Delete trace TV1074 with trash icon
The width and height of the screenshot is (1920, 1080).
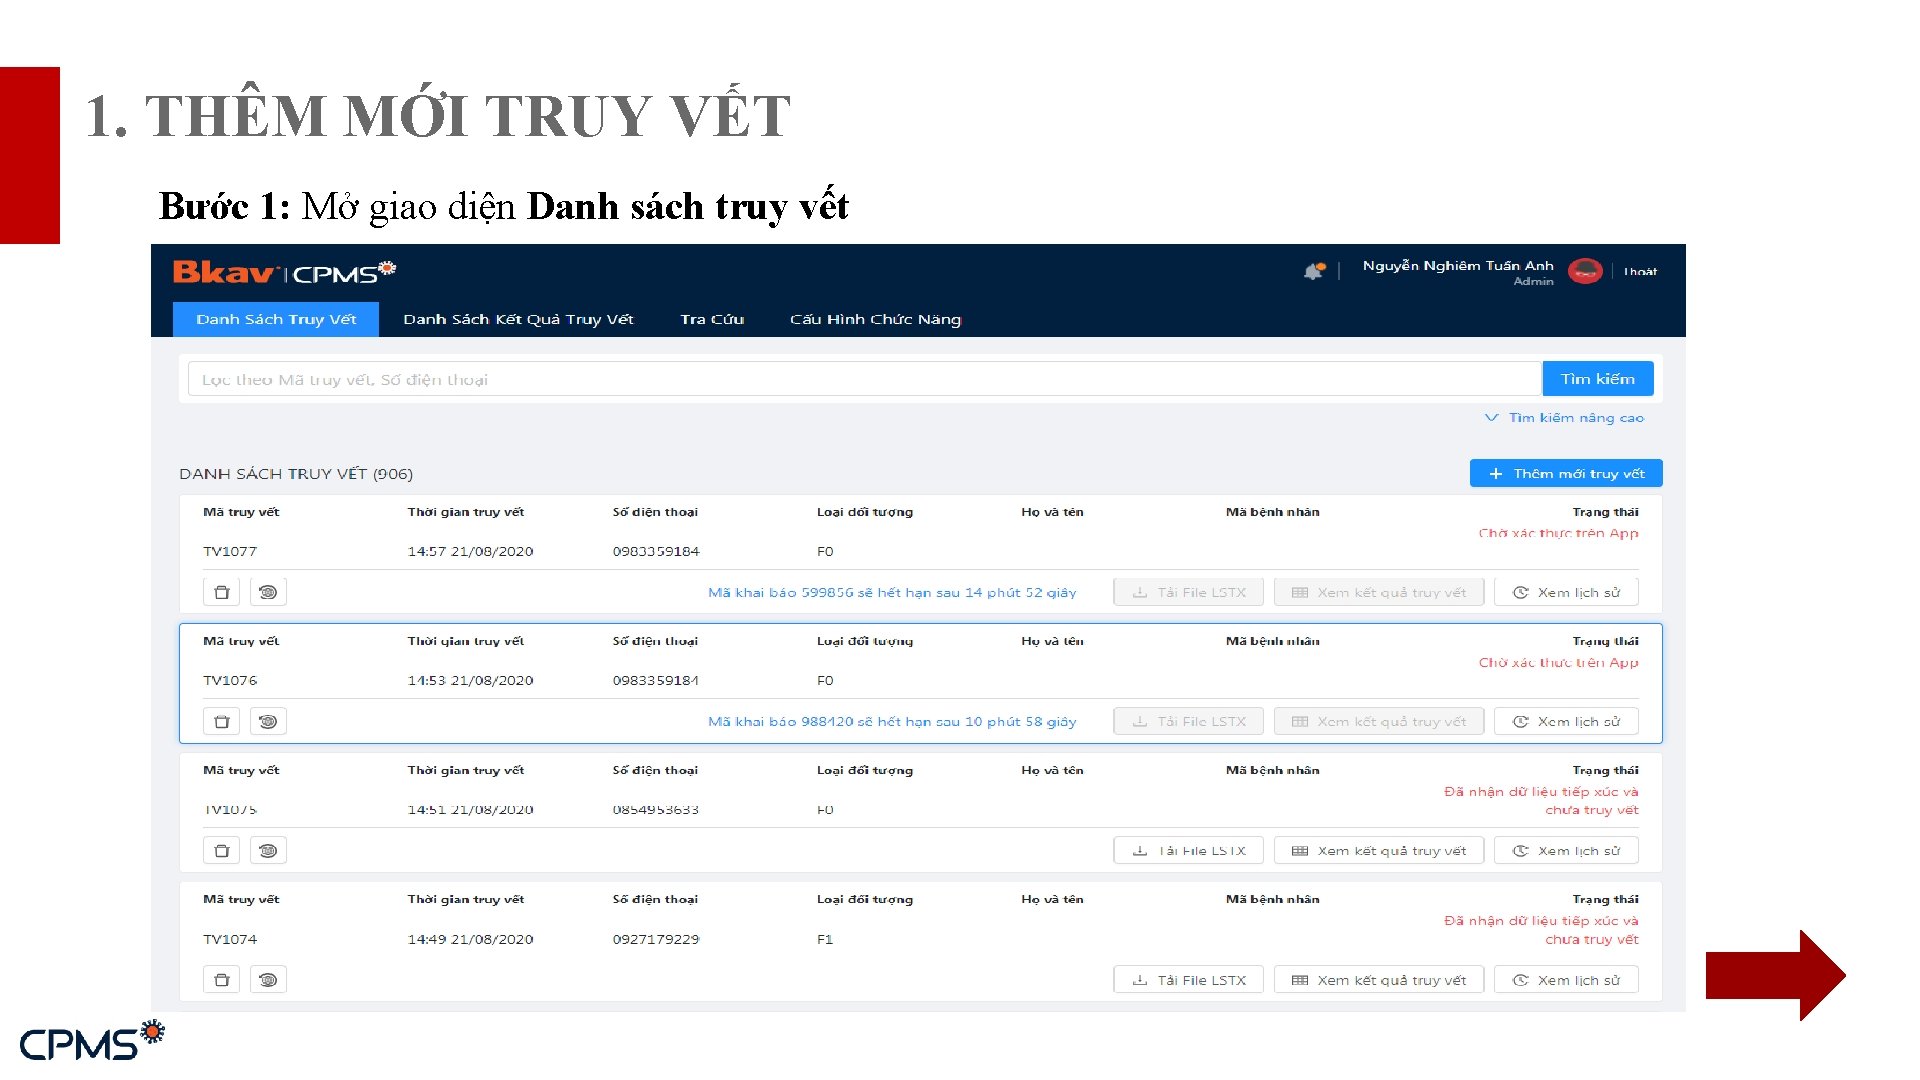pos(222,980)
